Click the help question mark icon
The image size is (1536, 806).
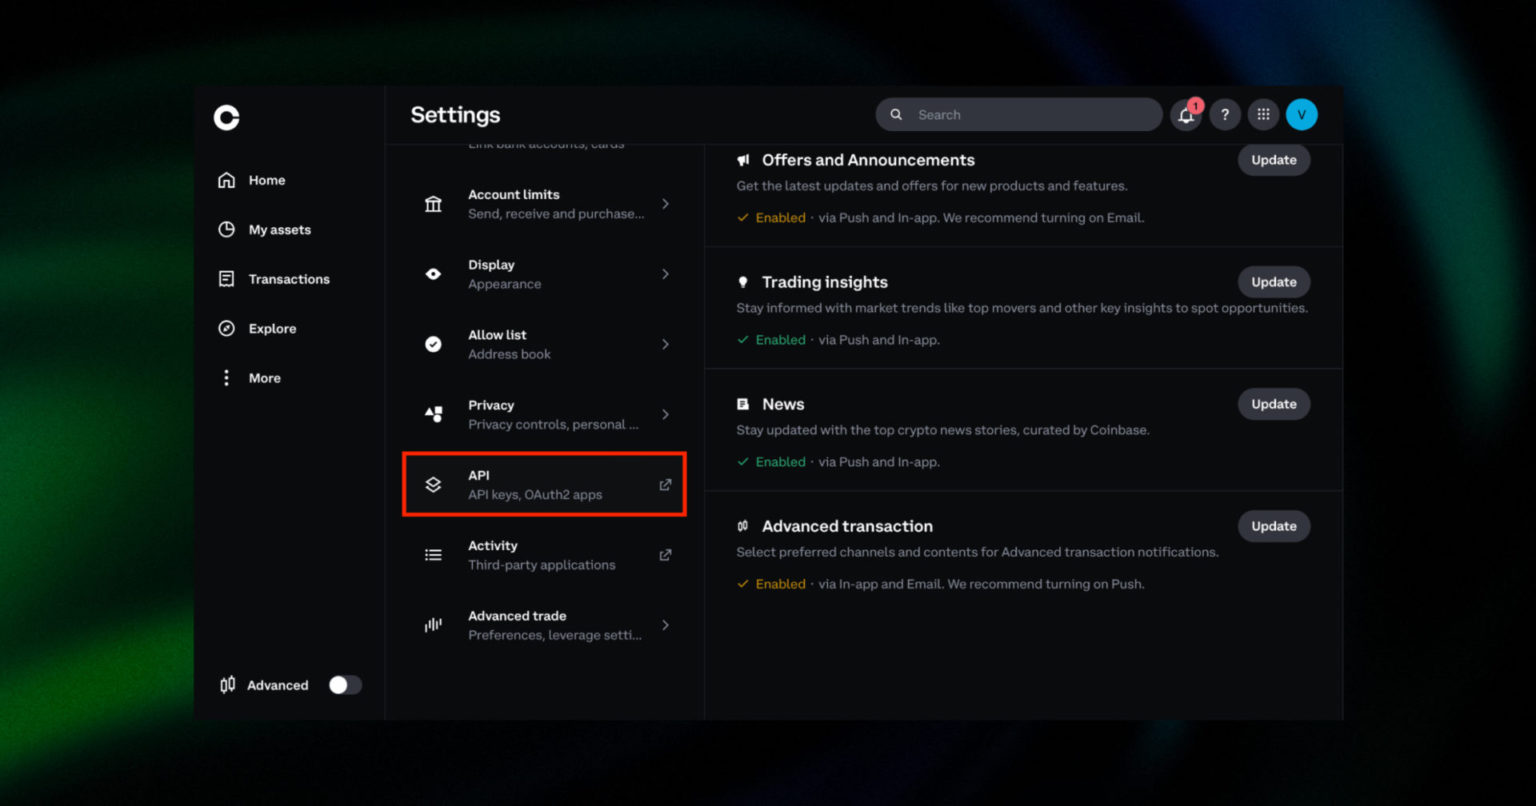point(1225,114)
